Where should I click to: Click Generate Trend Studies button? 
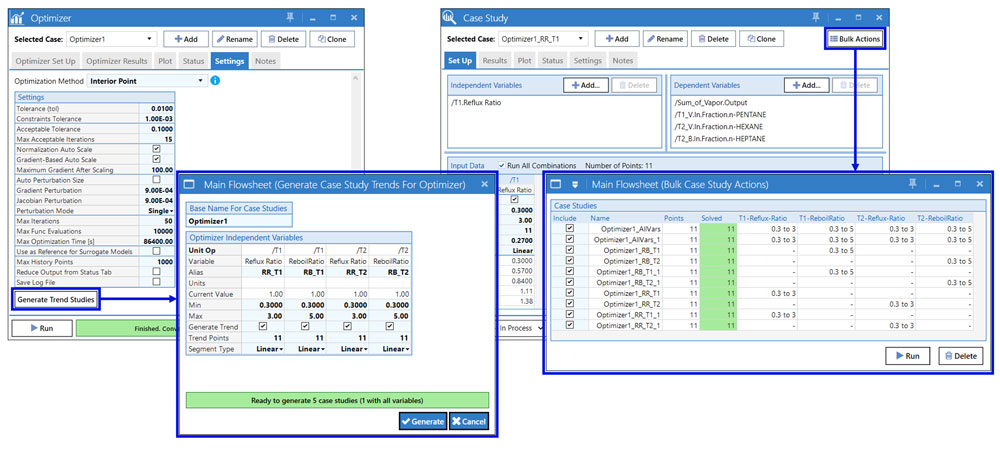55,299
